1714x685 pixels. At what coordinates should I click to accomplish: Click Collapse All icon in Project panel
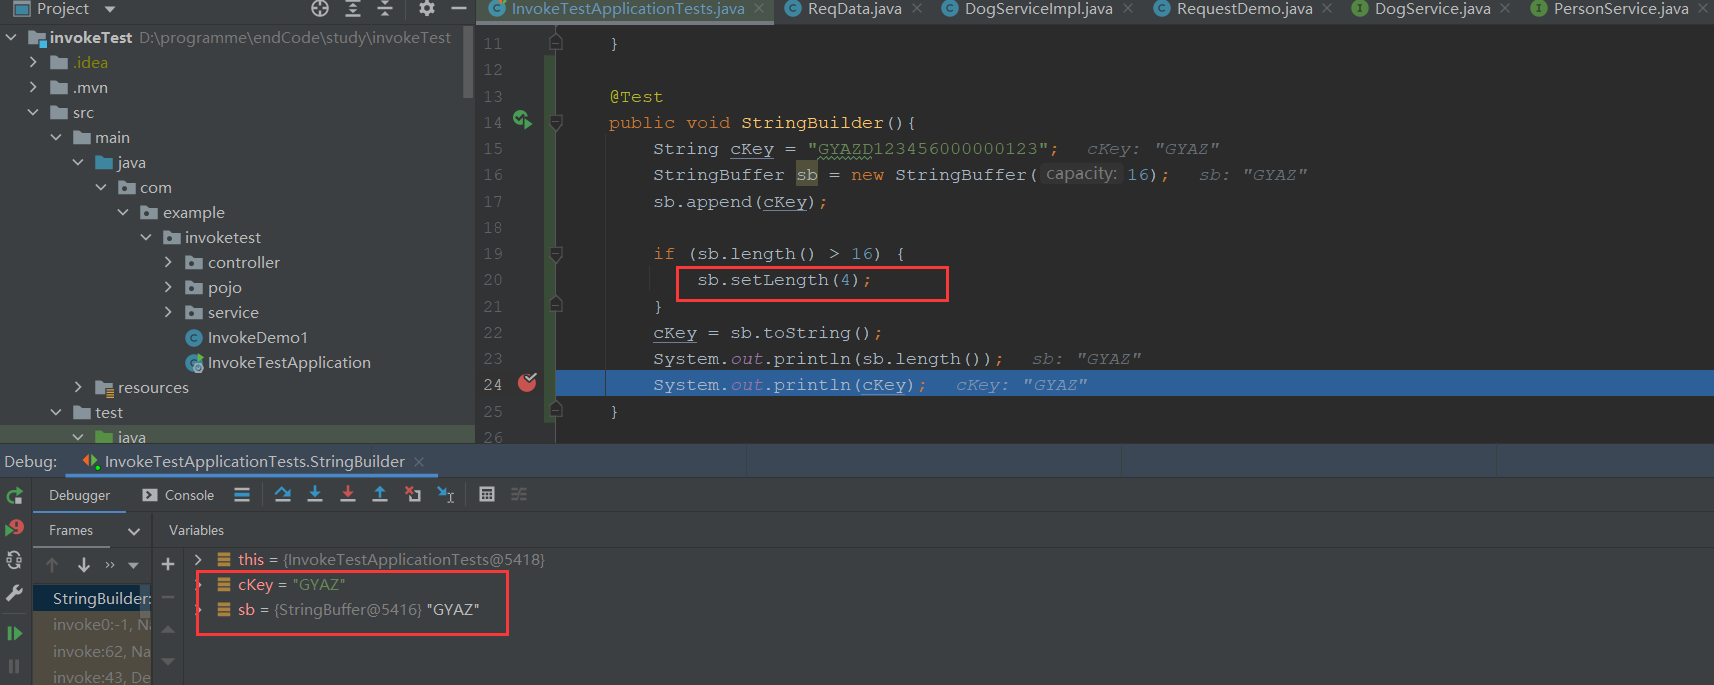pos(385,9)
